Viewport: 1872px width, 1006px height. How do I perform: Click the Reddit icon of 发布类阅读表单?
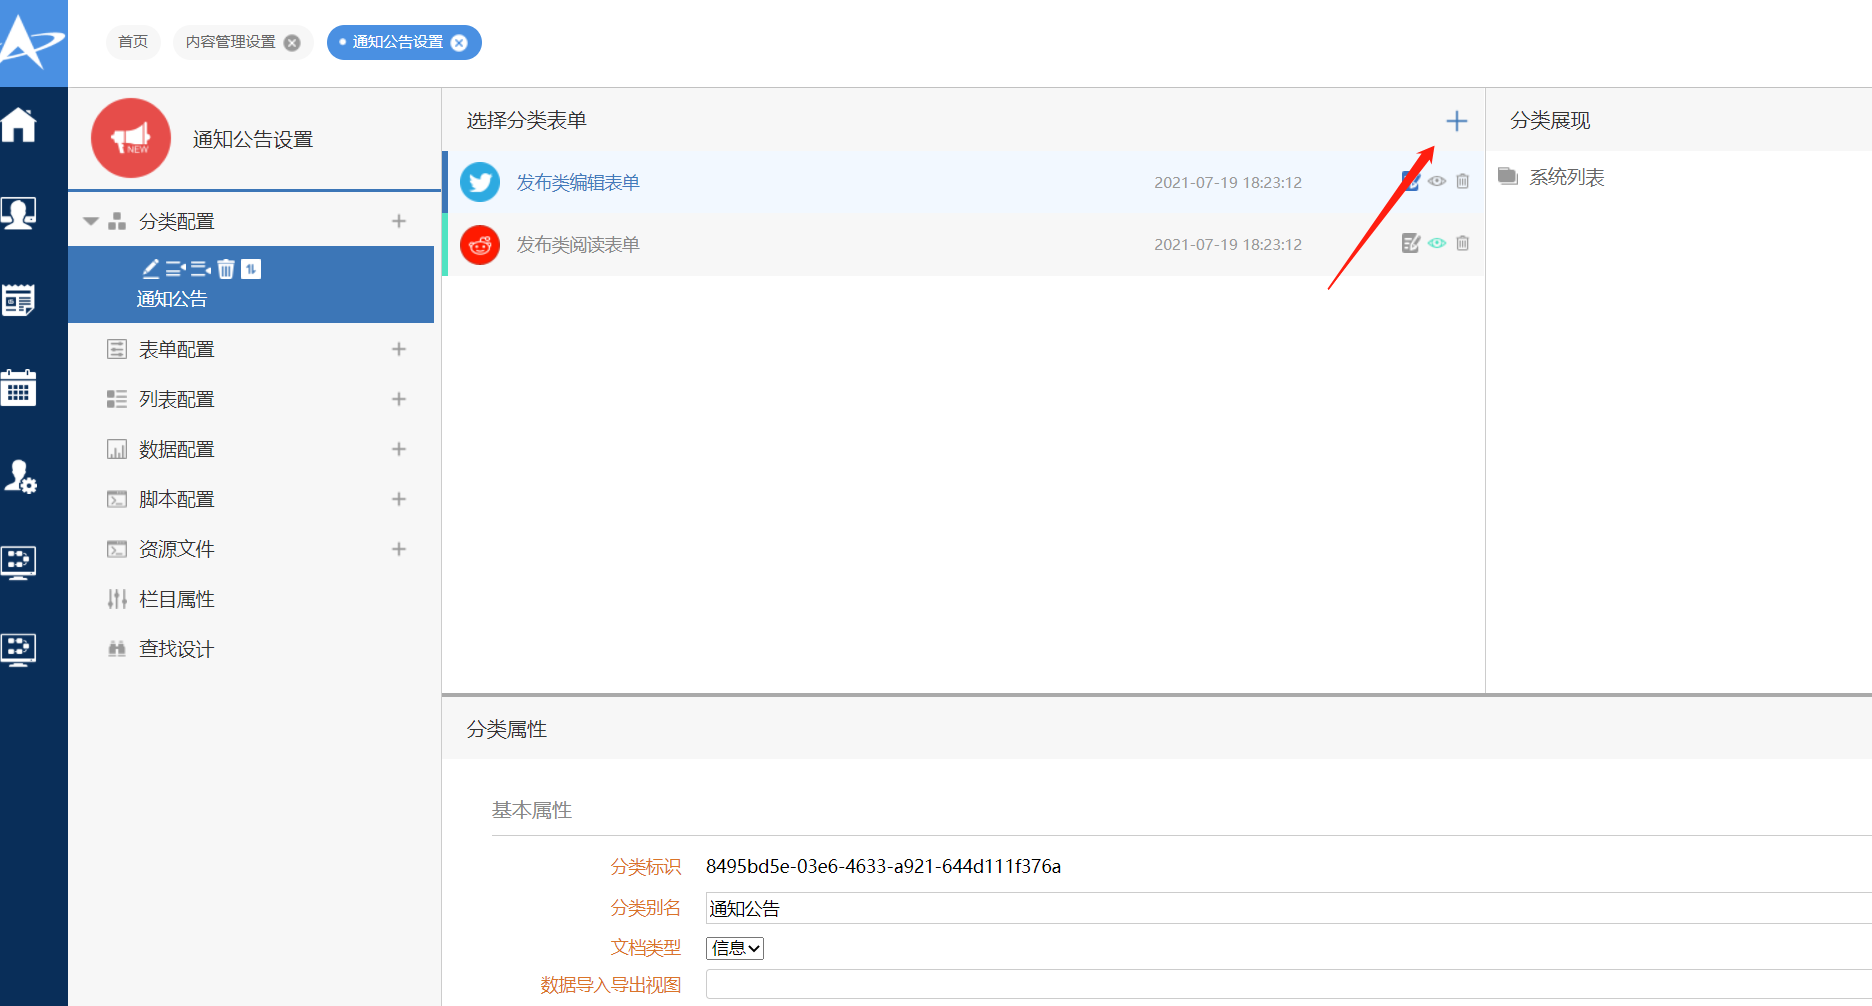480,244
